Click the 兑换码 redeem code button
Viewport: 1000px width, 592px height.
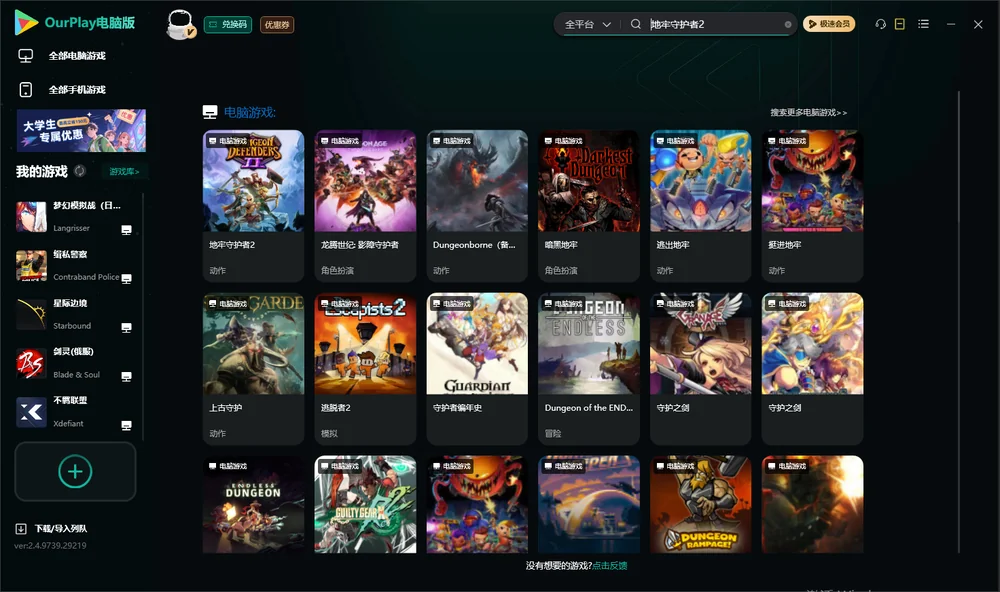point(228,24)
